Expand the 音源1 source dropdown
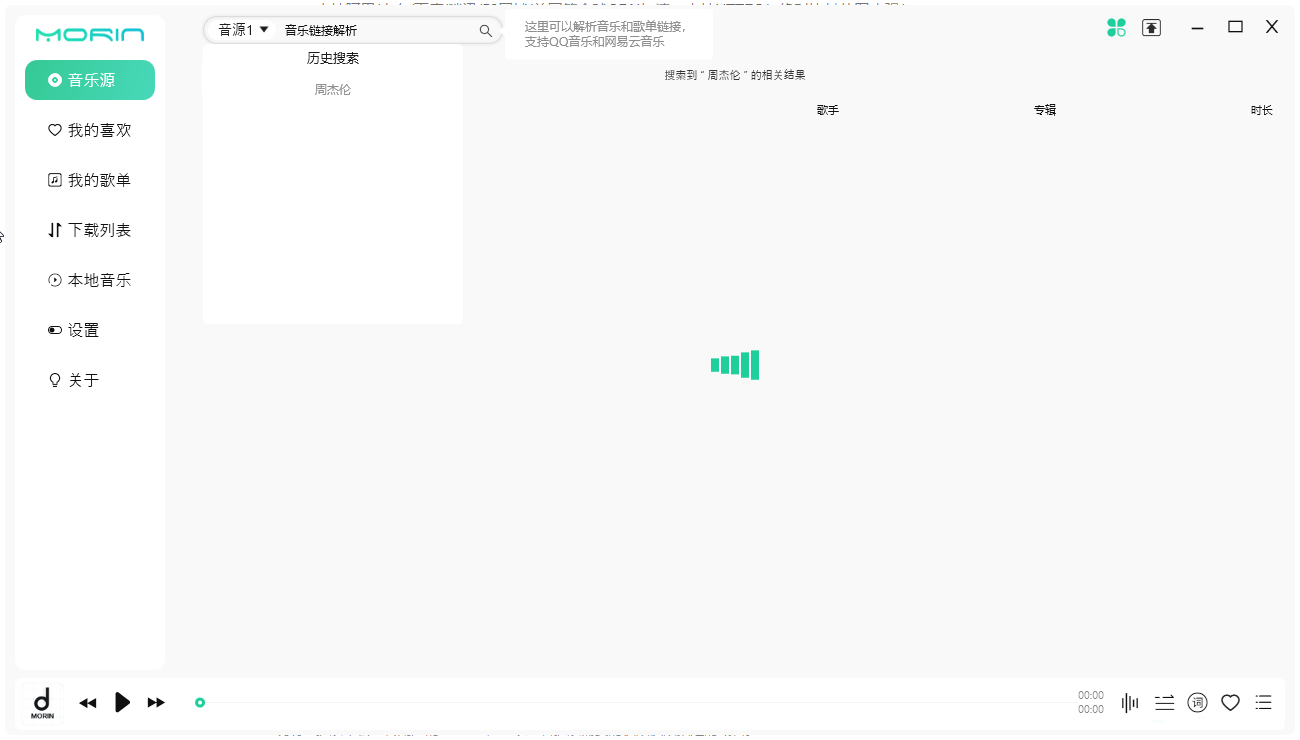Viewport: 1300px width, 740px height. (x=244, y=30)
